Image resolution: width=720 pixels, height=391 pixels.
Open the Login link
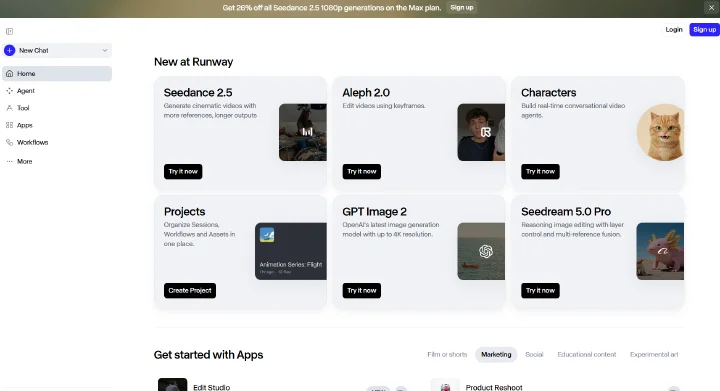pos(674,29)
